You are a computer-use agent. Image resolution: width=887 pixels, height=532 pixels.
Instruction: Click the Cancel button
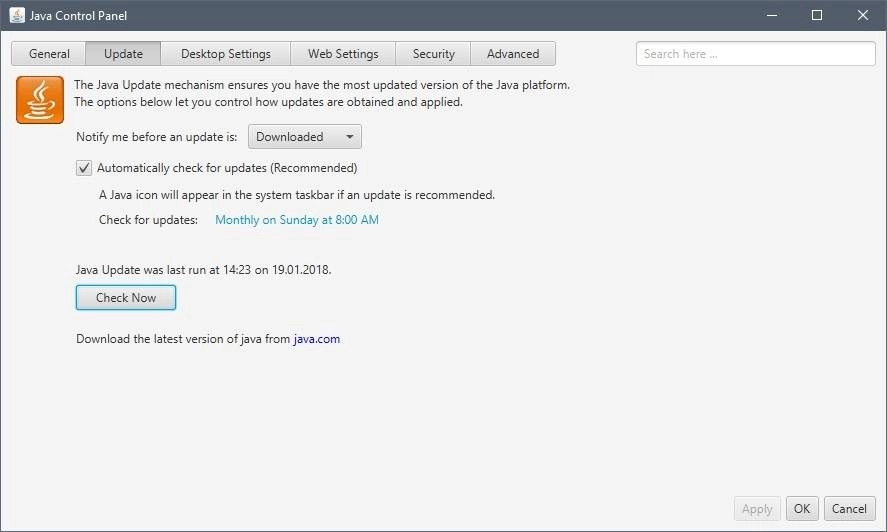click(849, 509)
